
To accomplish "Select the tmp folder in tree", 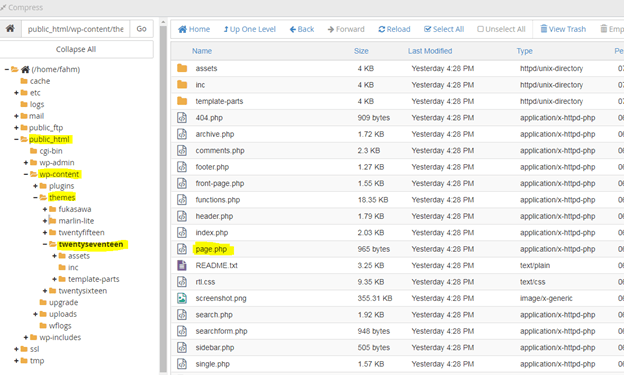I will coord(37,361).
